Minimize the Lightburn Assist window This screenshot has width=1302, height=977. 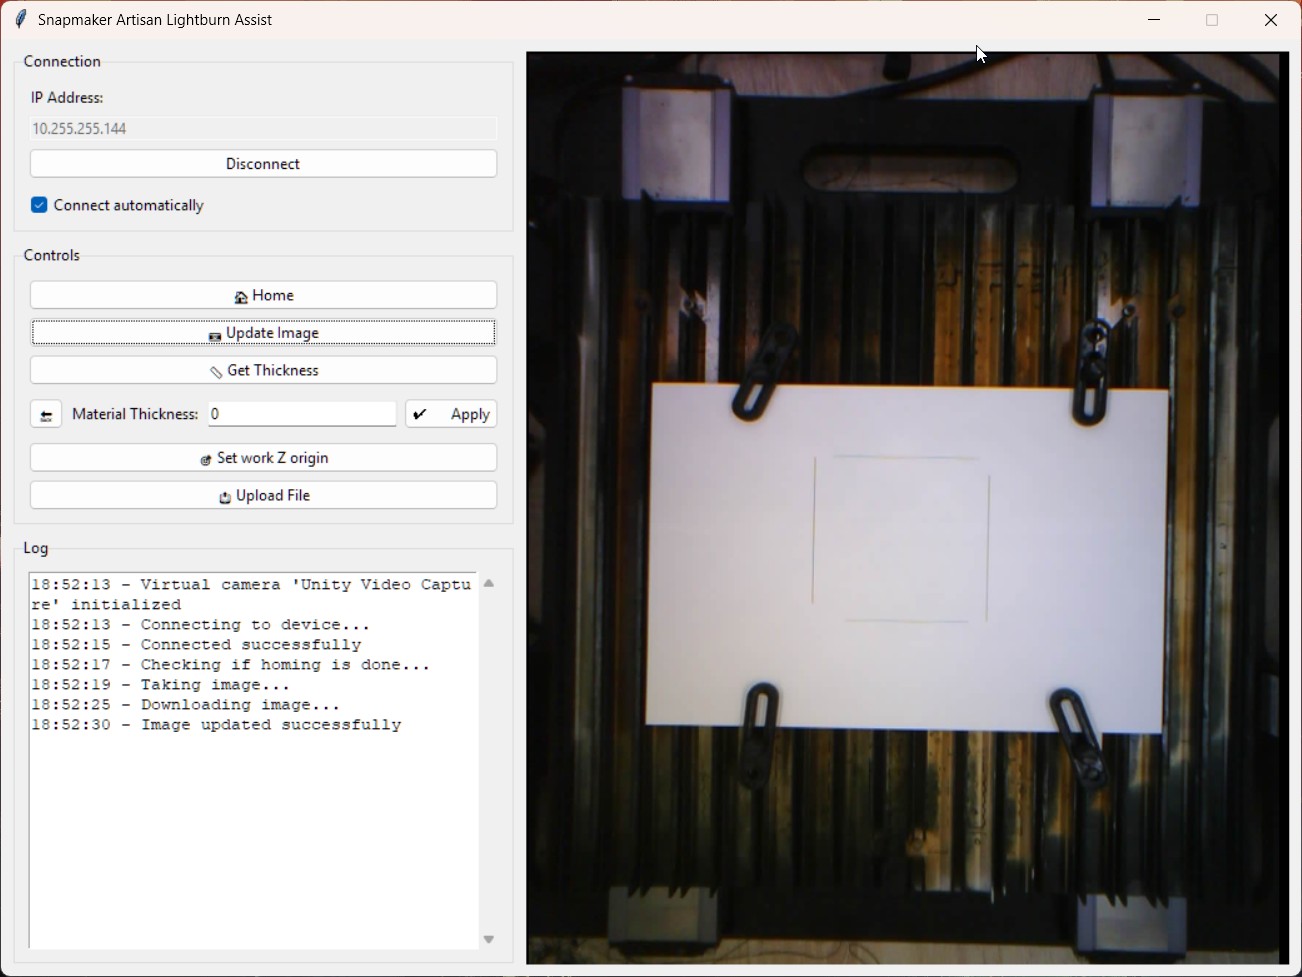tap(1156, 20)
